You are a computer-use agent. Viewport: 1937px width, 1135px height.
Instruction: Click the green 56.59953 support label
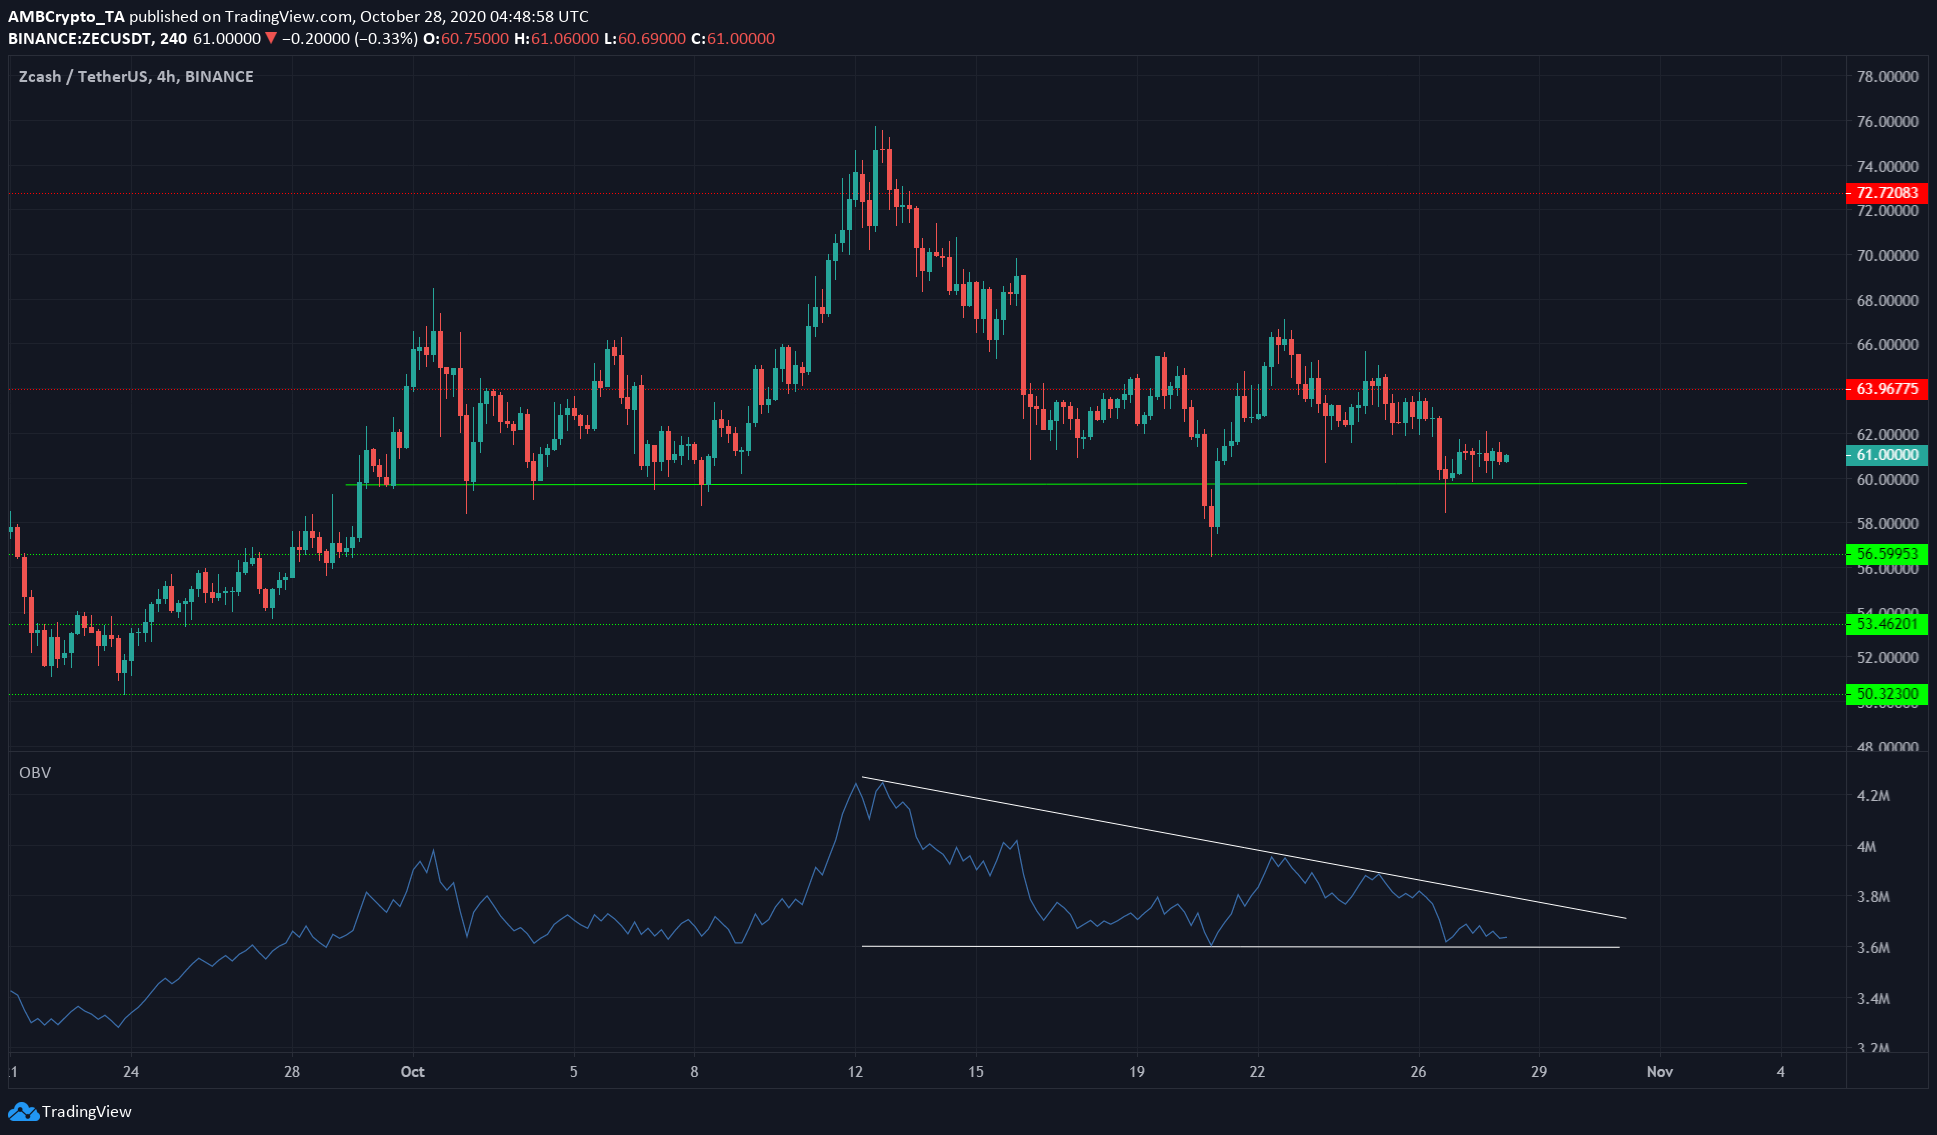tap(1886, 554)
